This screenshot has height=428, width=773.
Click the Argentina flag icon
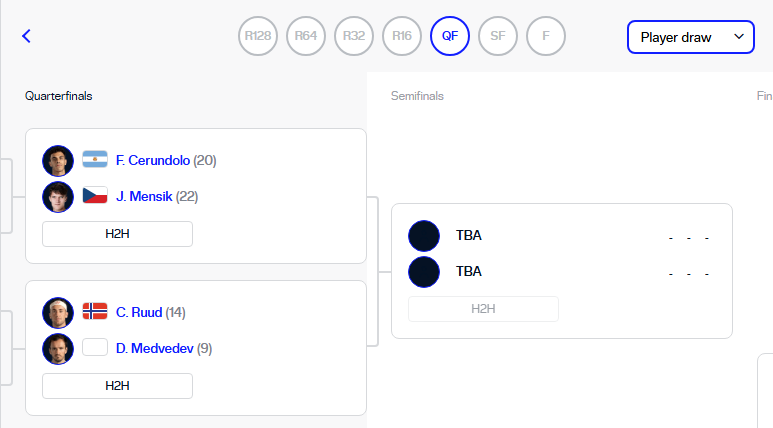point(95,159)
